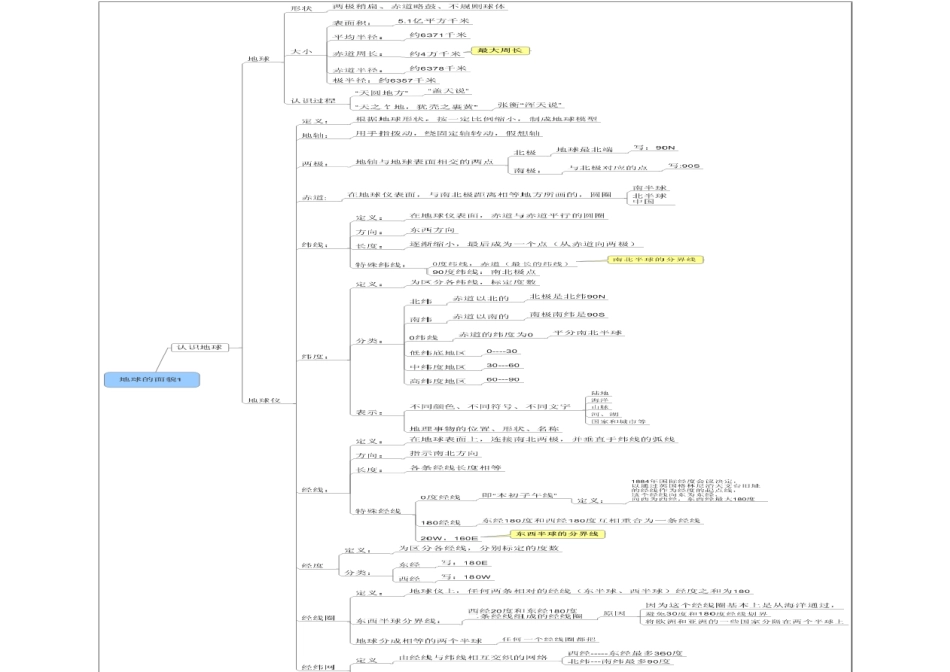Click the 写：90N label

click(x=654, y=148)
